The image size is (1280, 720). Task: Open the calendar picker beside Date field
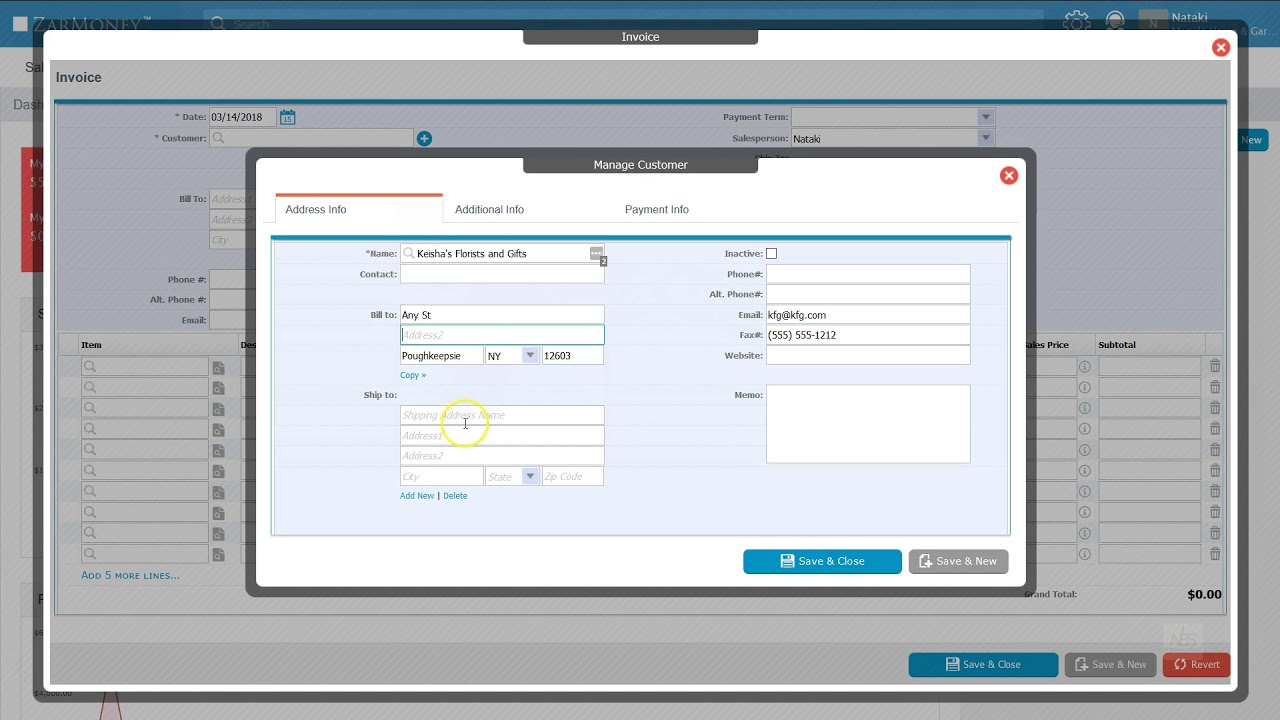(x=287, y=117)
